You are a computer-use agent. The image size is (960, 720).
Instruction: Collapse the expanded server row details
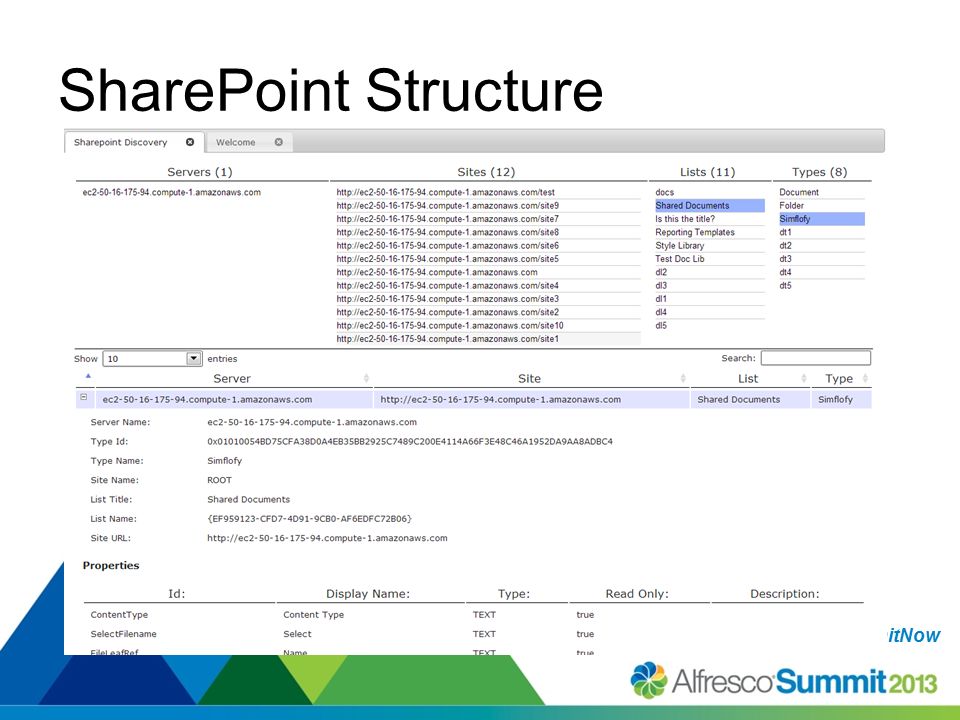point(84,397)
